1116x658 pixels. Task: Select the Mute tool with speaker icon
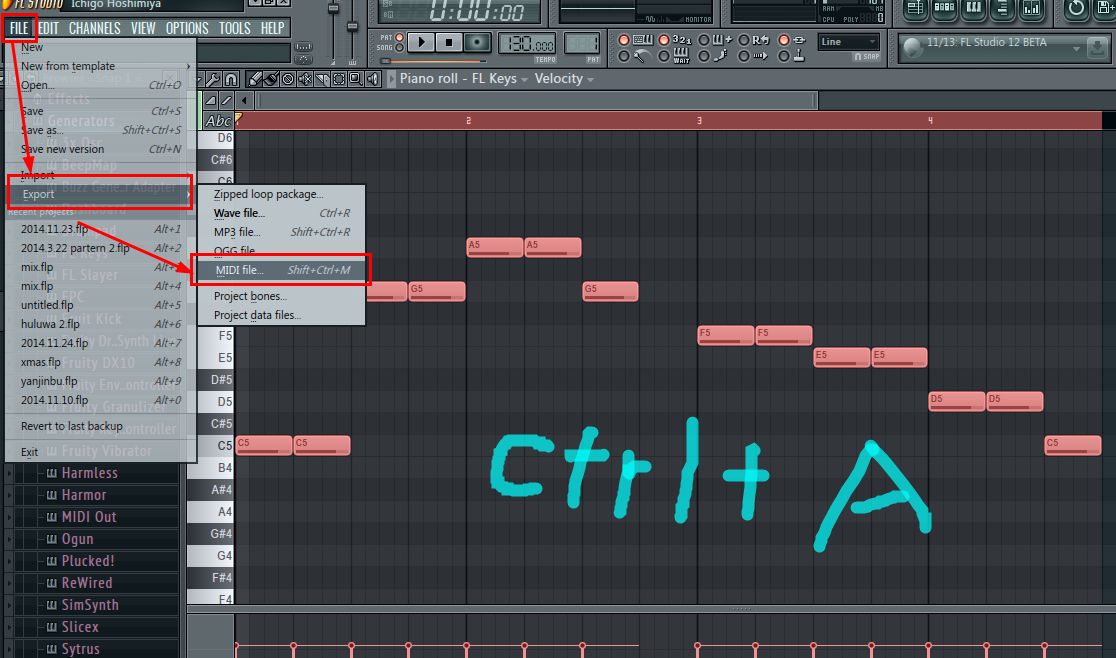(x=305, y=79)
